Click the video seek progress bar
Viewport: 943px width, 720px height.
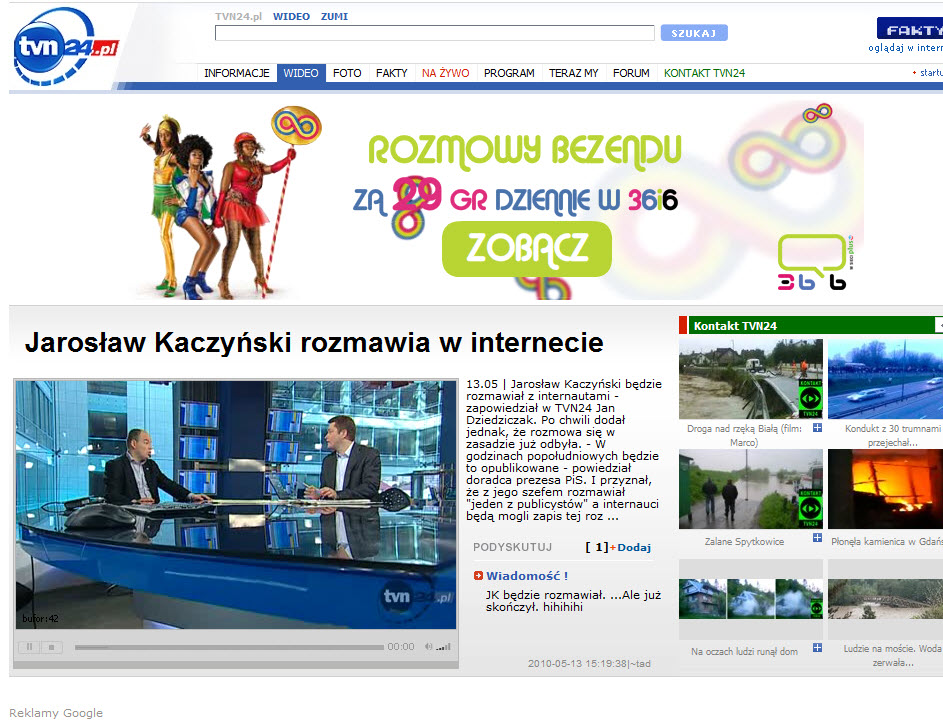(x=229, y=647)
